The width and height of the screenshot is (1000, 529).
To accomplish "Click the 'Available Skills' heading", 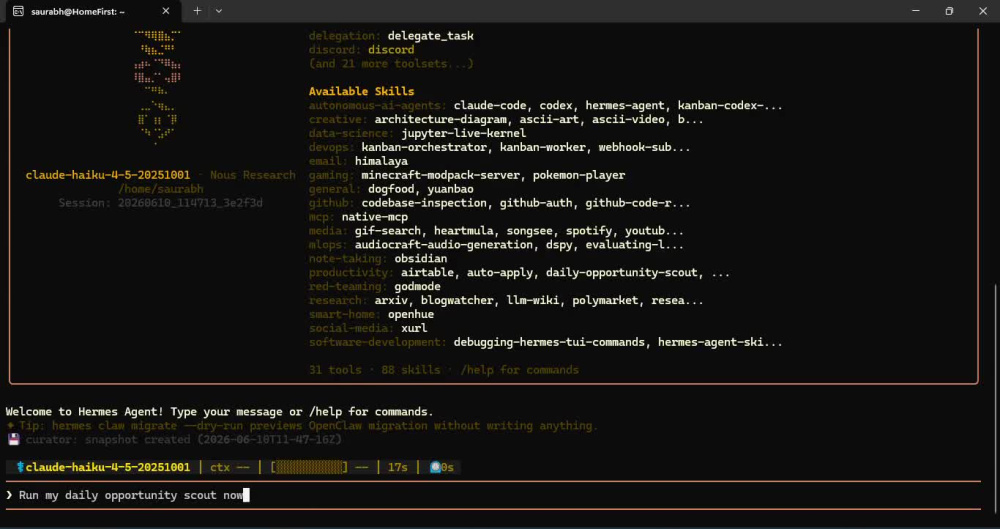I will point(362,91).
